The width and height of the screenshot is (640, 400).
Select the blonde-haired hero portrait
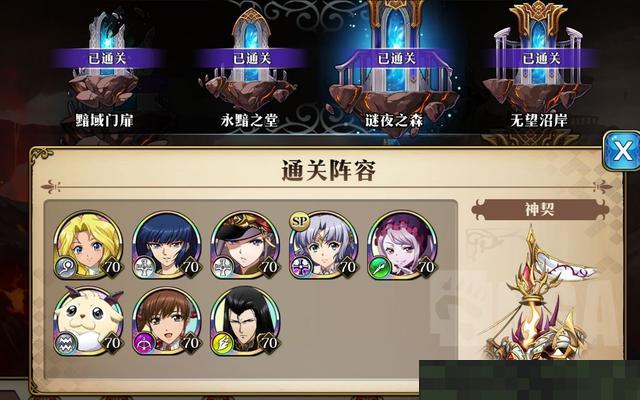(x=88, y=245)
